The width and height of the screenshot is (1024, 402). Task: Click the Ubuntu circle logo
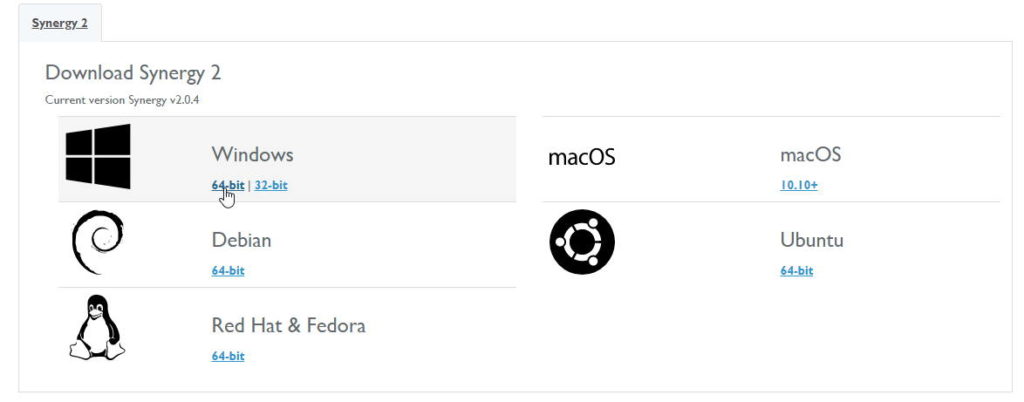pyautogui.click(x=582, y=241)
